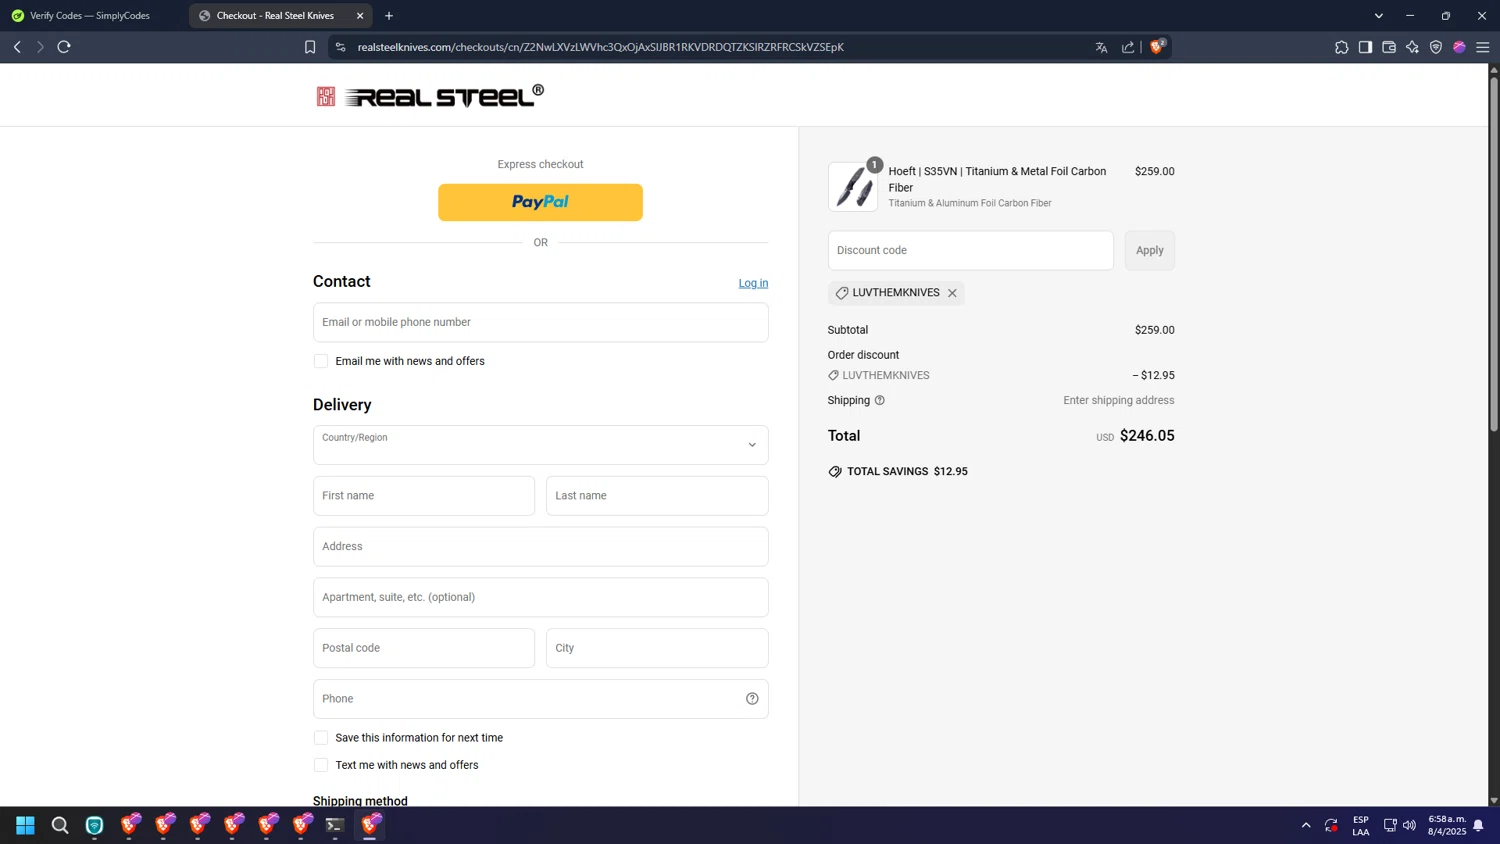Check Save this information for next time

click(321, 738)
